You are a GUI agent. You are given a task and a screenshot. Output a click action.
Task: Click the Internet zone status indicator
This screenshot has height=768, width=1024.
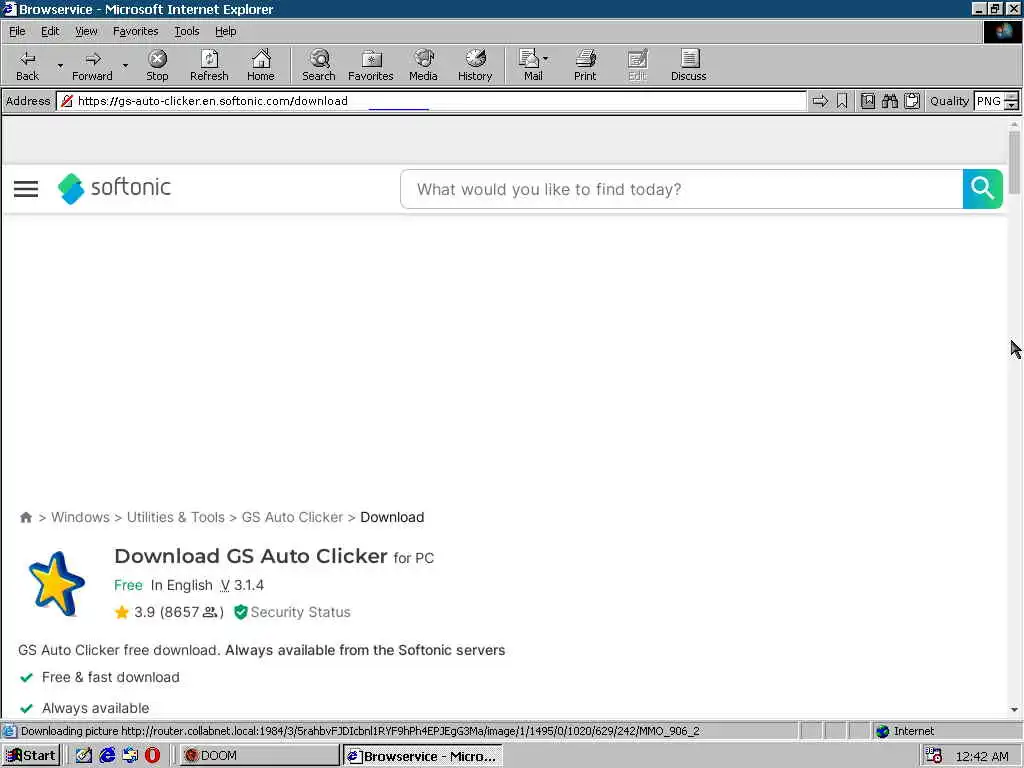tap(904, 731)
